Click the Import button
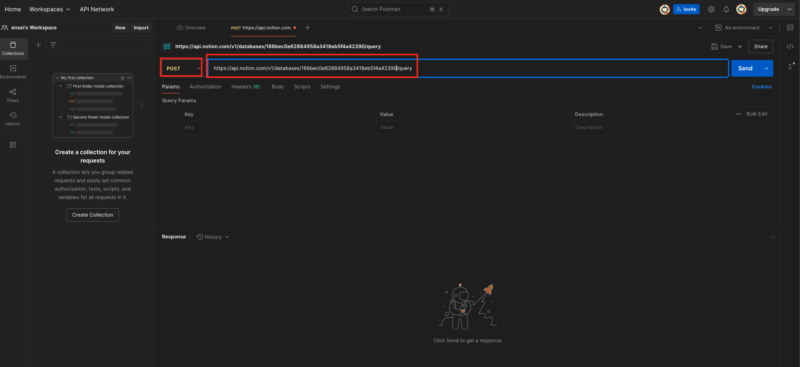This screenshot has height=367, width=800. coord(141,28)
